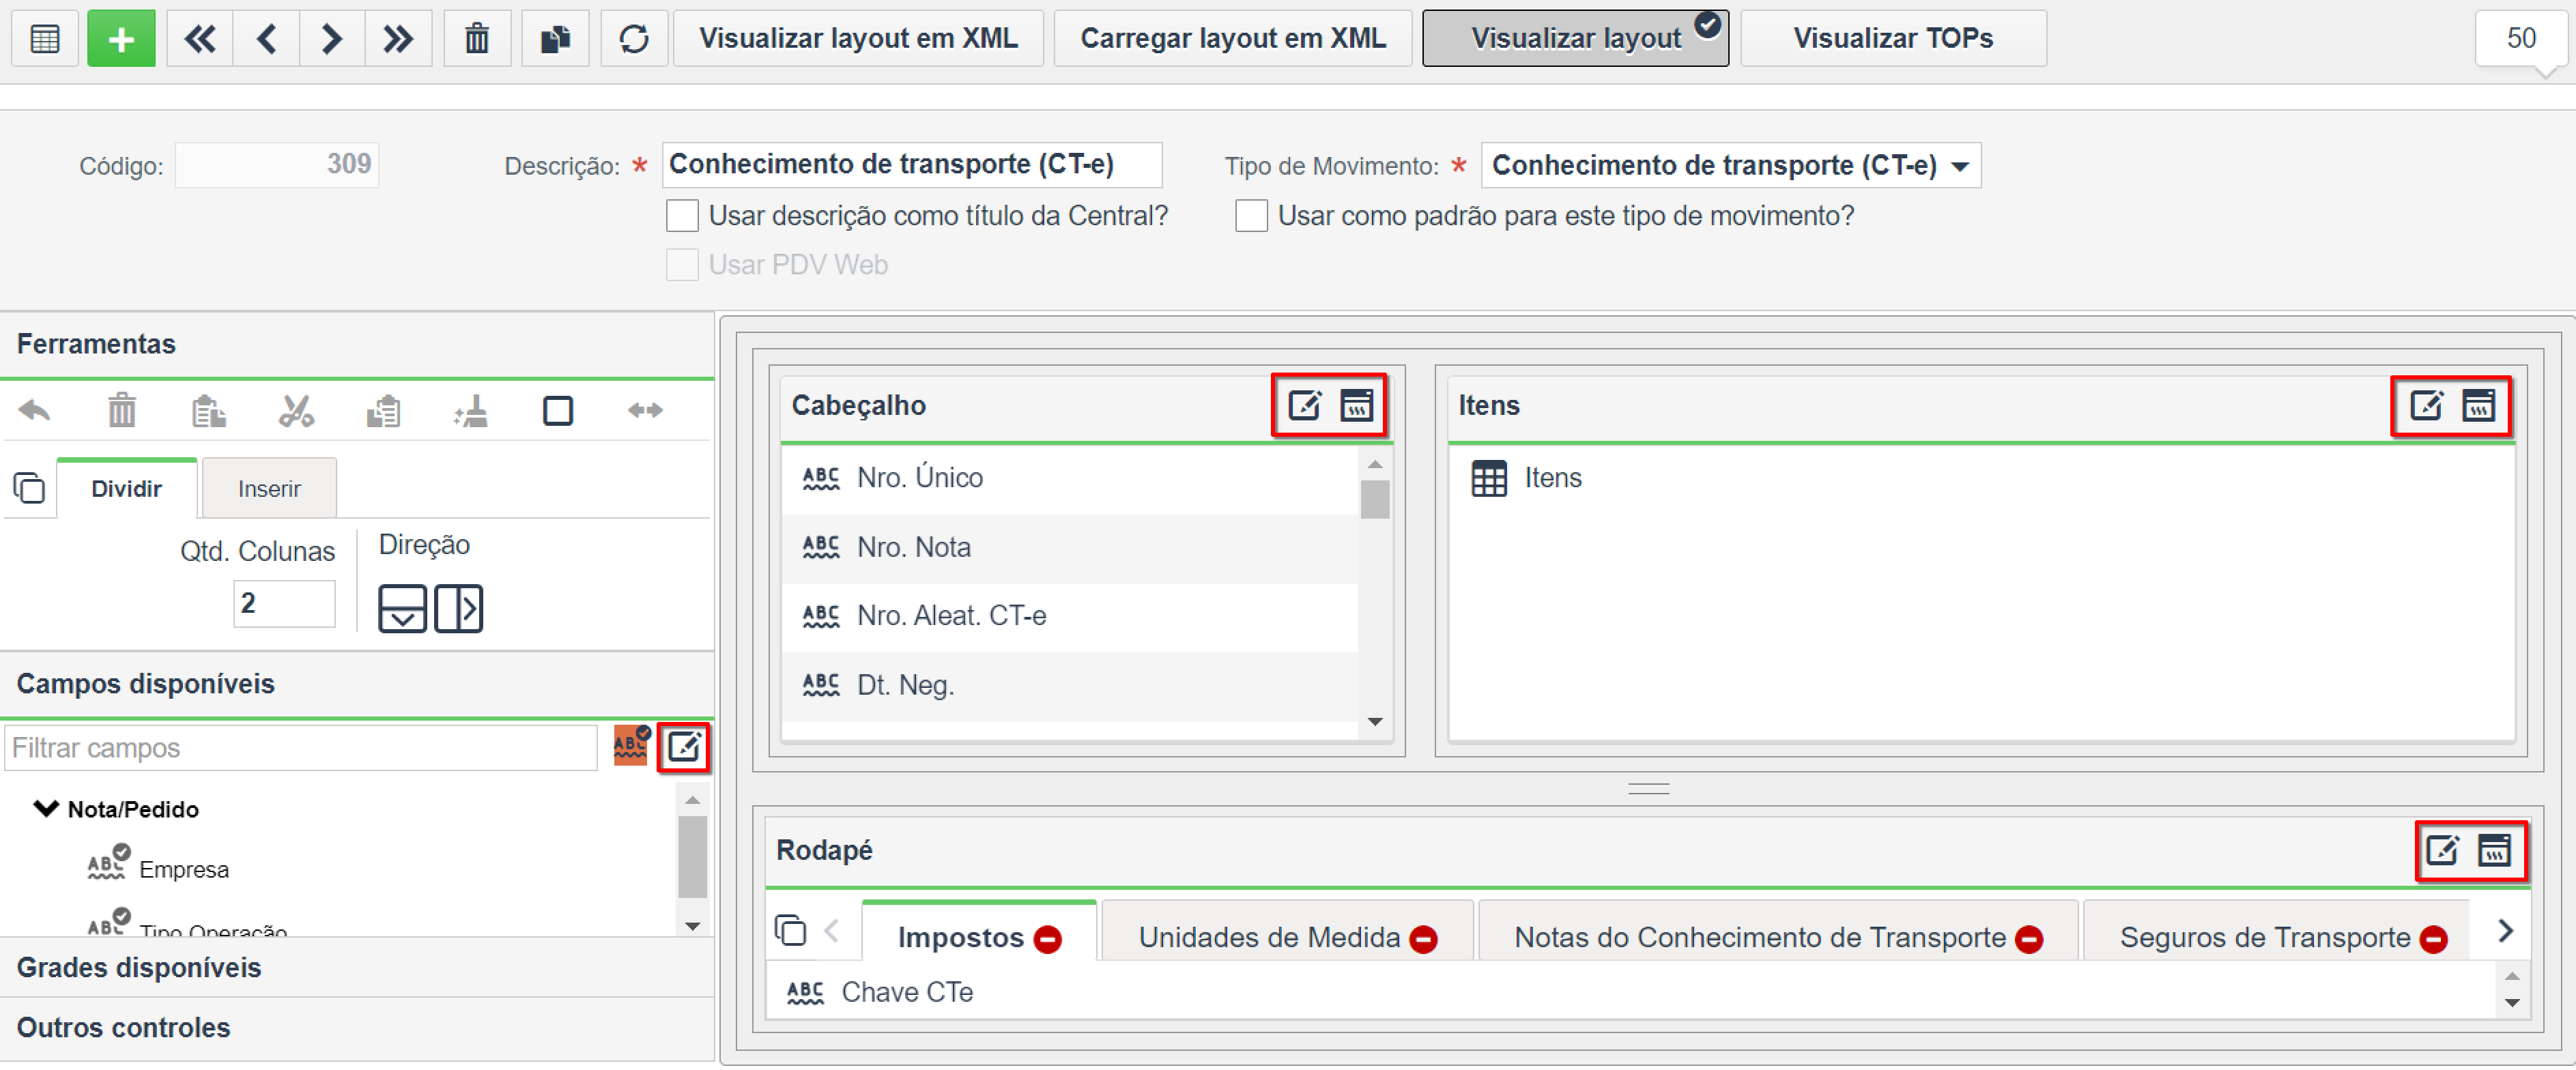The height and width of the screenshot is (1070, 2576).
Task: Click the Filtrar campos input field
Action: point(301,748)
